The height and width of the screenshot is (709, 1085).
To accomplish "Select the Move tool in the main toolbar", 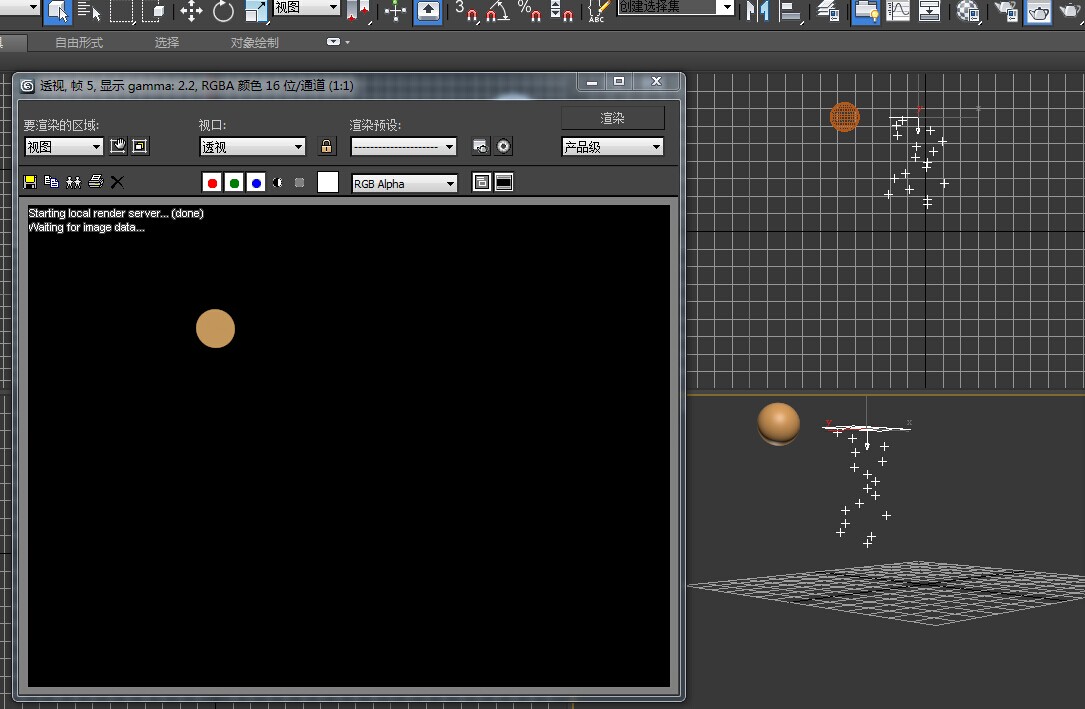I will pos(191,12).
